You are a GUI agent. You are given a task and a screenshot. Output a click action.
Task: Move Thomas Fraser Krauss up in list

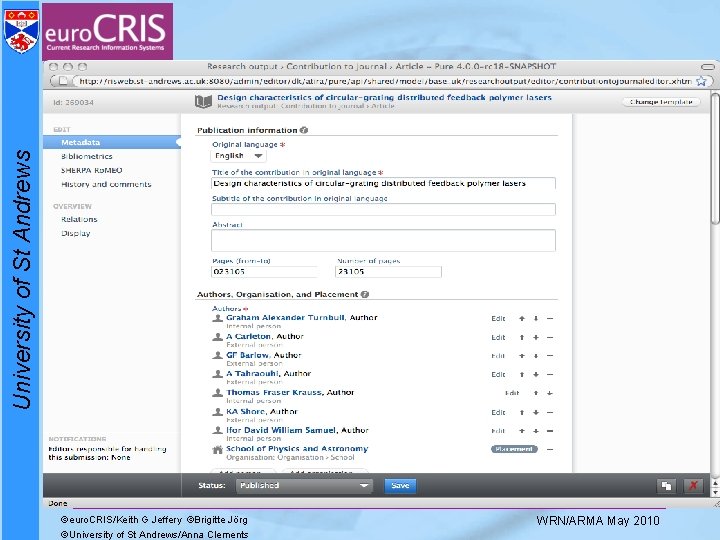point(536,393)
